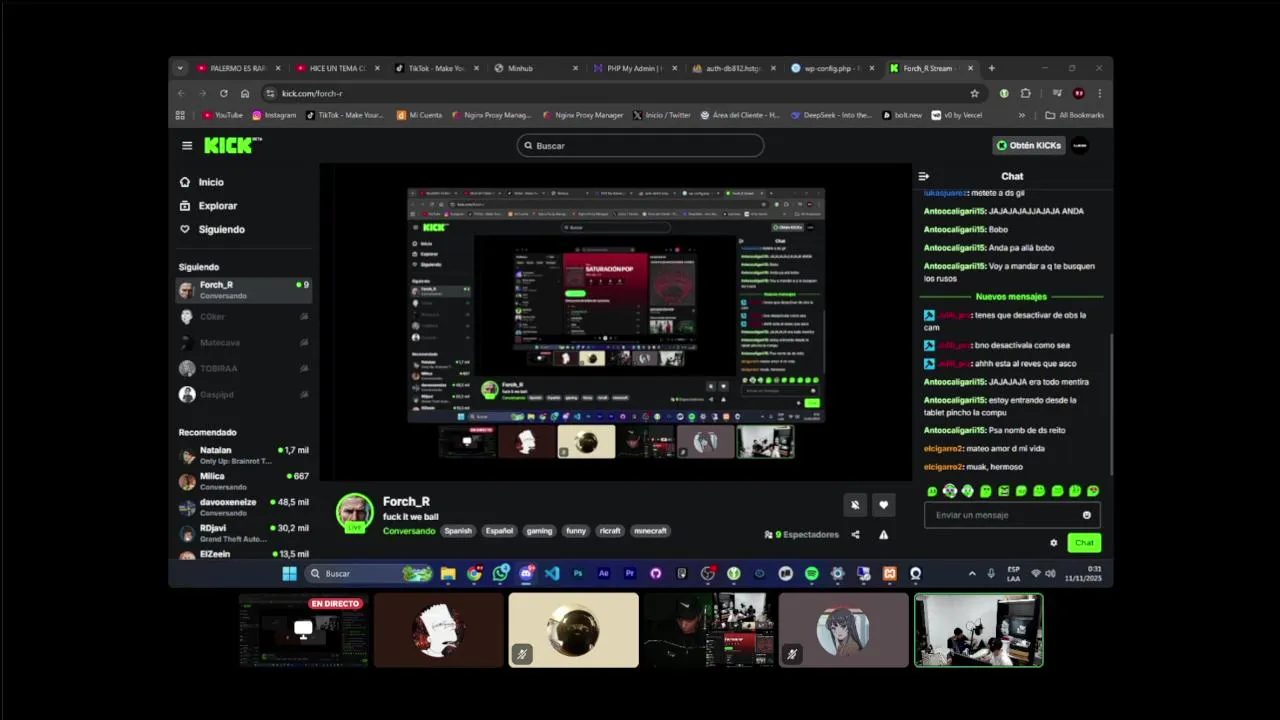Open tab search dropdown arrow
1280x720 pixels.
(180, 68)
